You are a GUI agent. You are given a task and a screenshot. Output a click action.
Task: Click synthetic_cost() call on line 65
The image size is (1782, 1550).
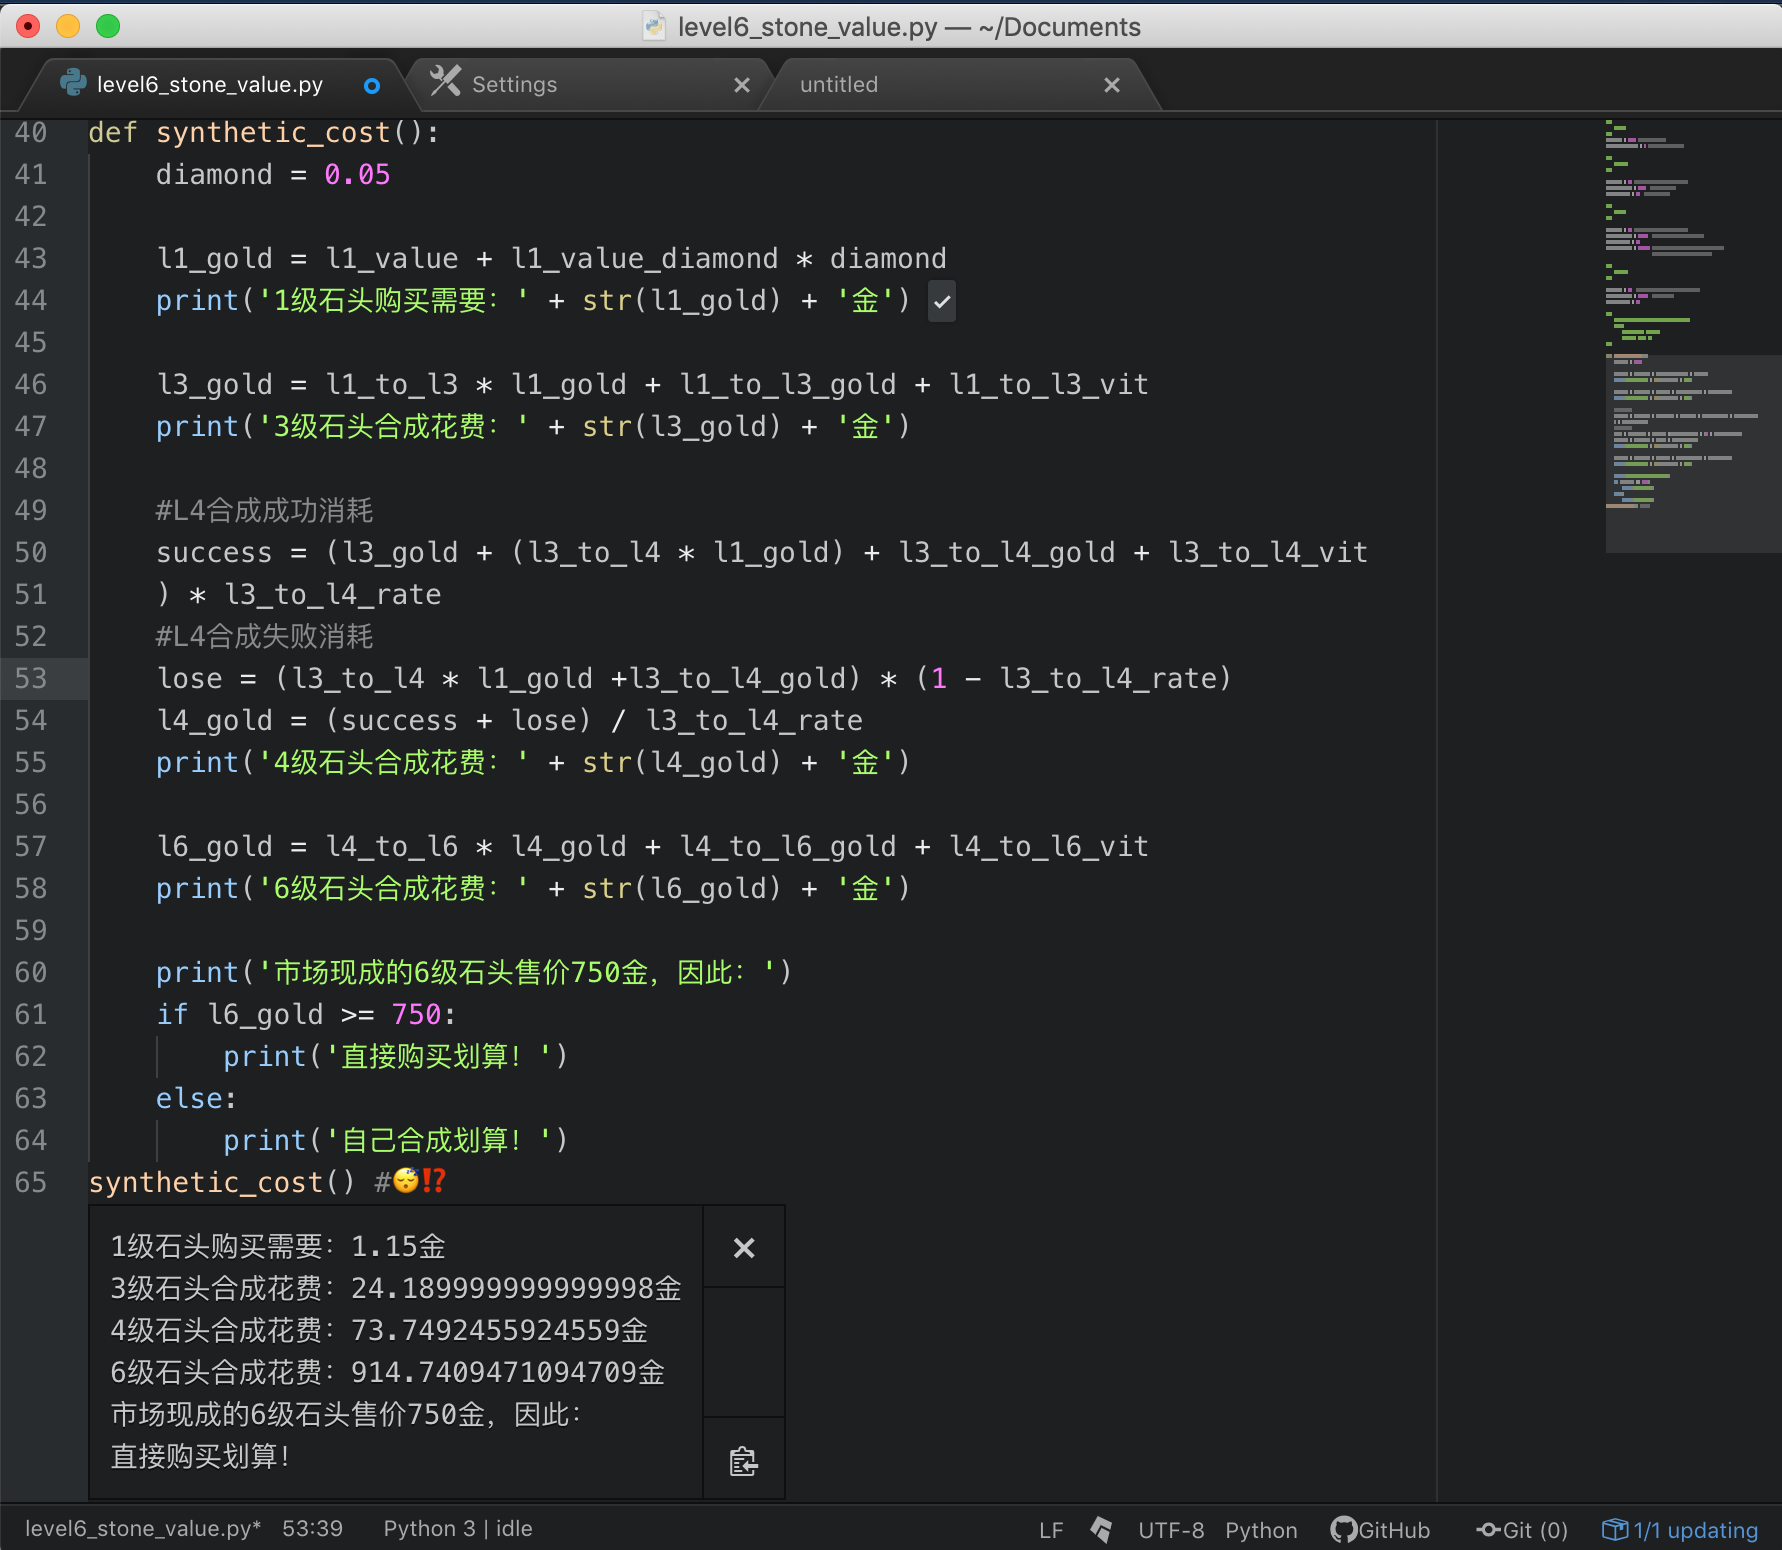221,1182
